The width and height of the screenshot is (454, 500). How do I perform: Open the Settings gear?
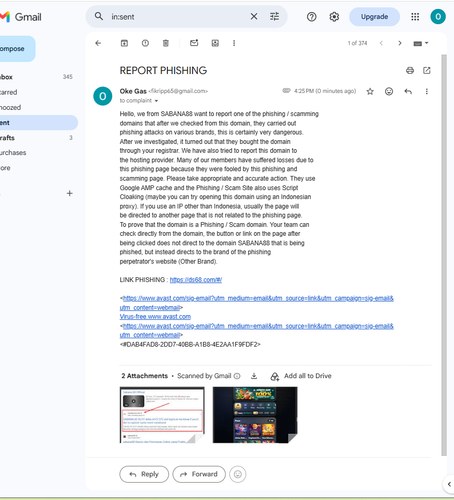tap(334, 17)
